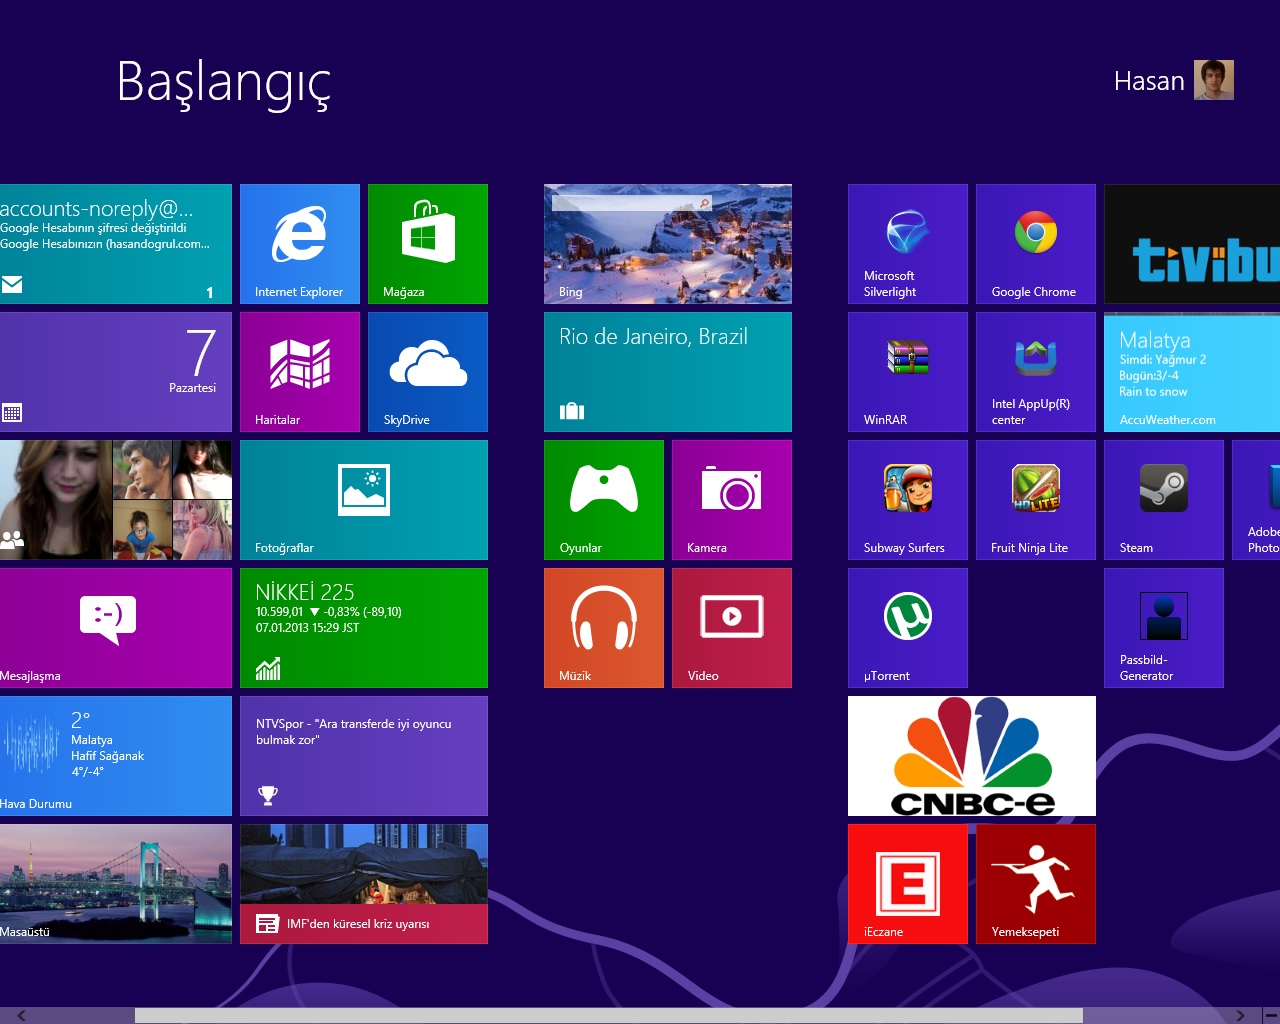Open the tivibu tile
The image size is (1280, 1024).
click(x=1192, y=244)
